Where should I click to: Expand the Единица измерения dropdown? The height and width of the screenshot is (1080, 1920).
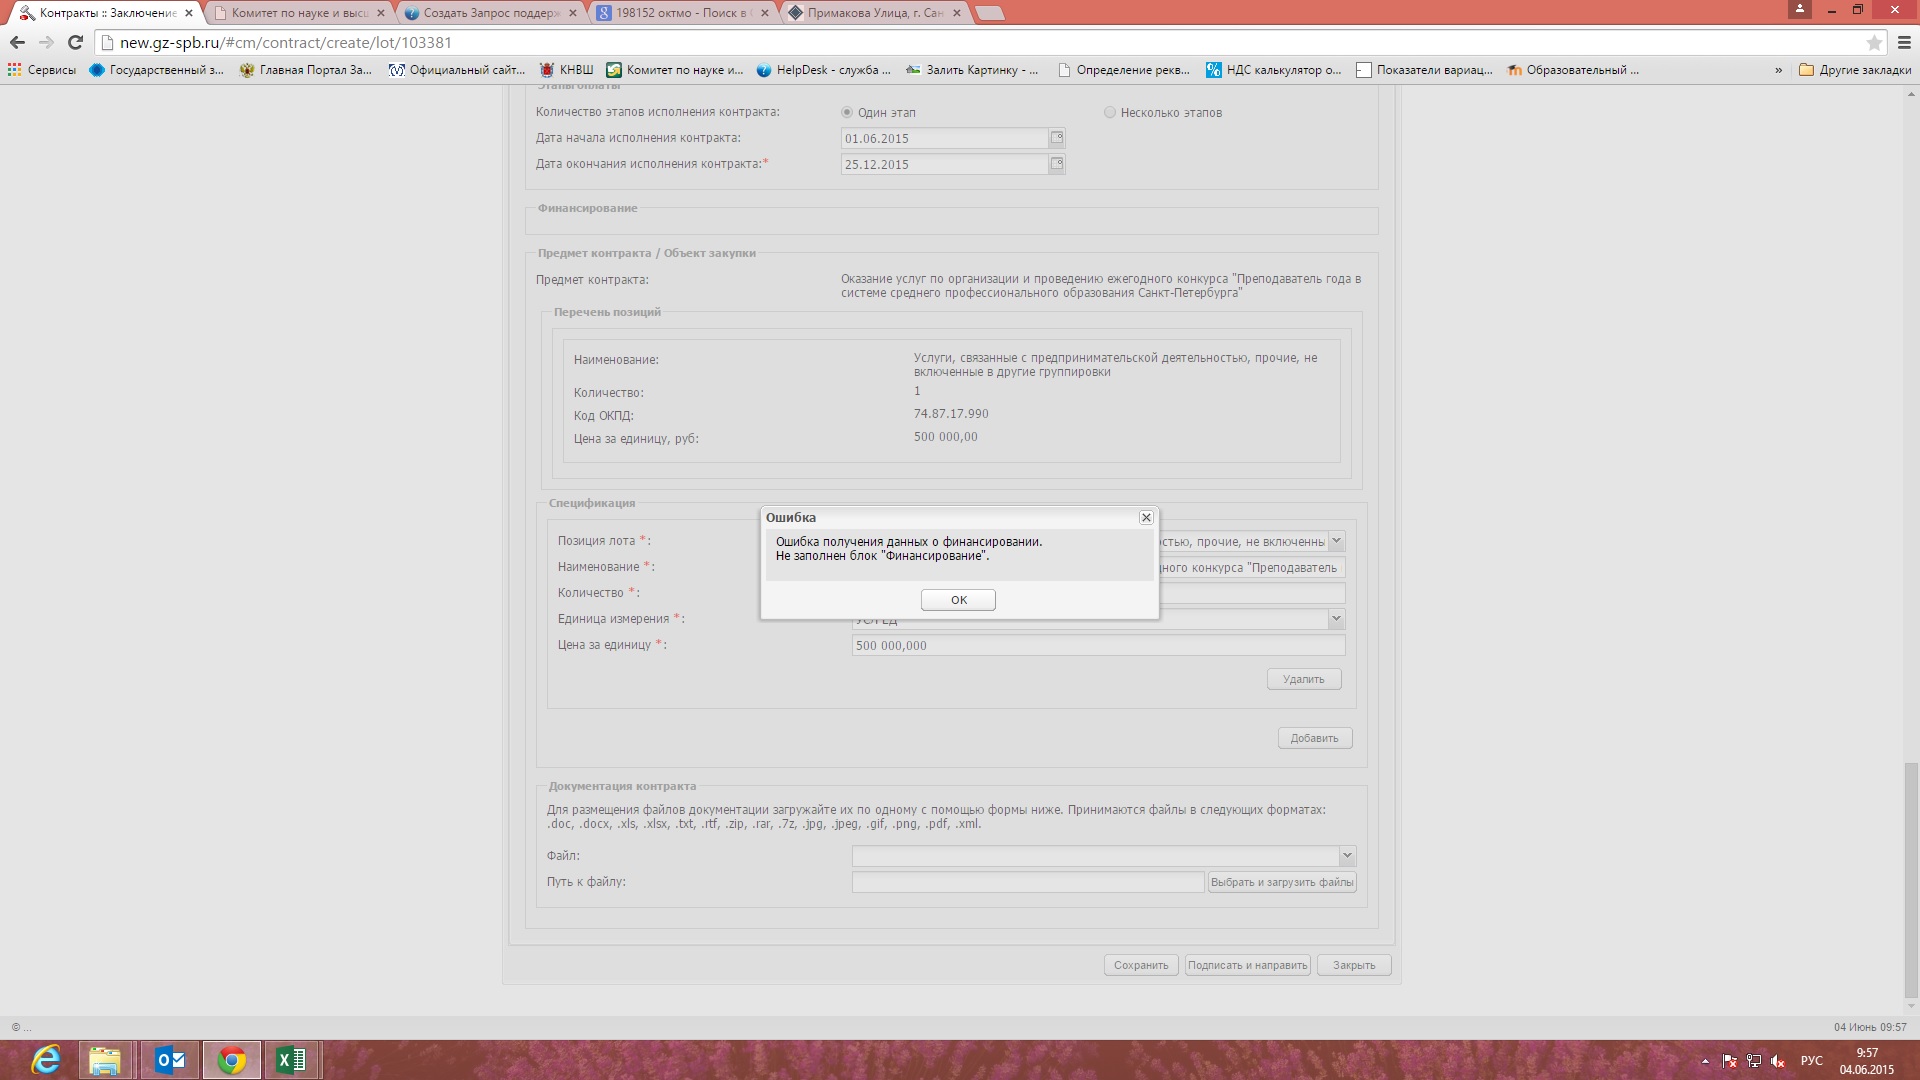1336,619
